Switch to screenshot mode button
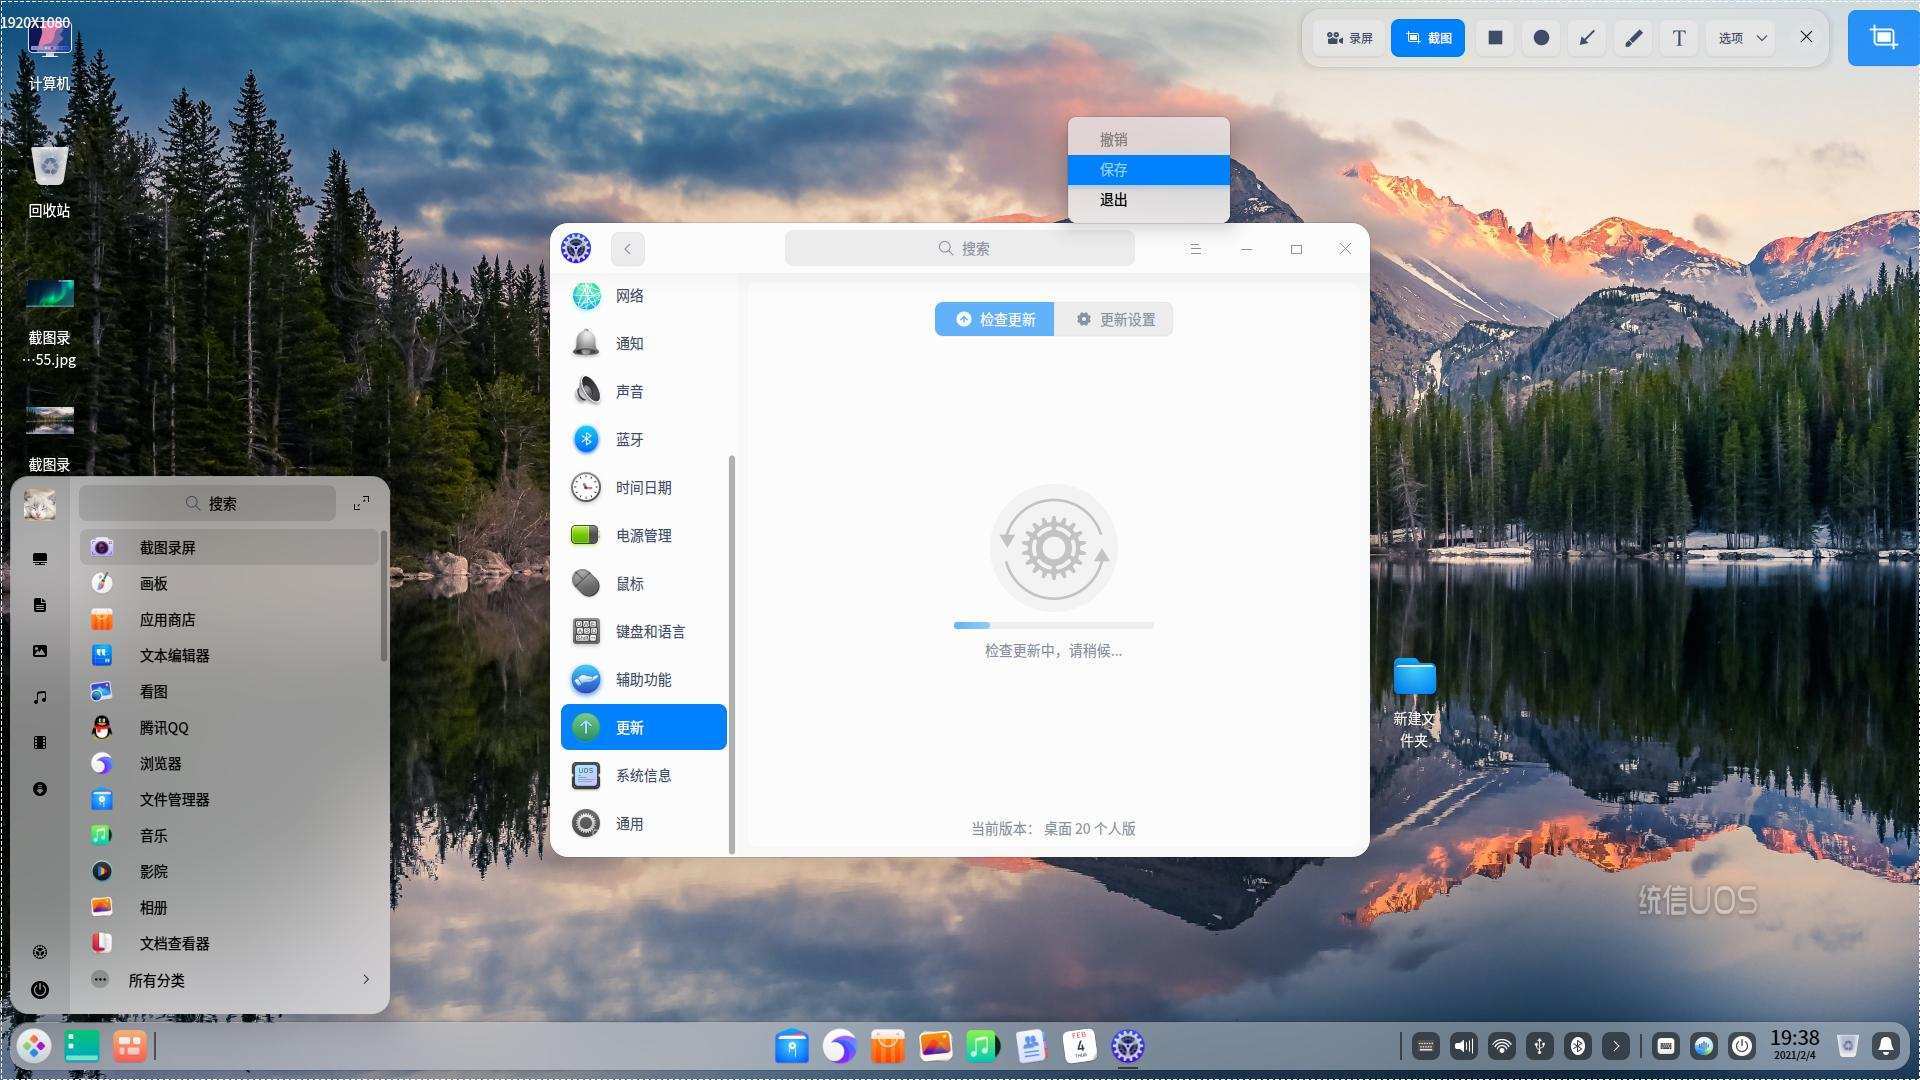Viewport: 1920px width, 1080px height. point(1428,38)
